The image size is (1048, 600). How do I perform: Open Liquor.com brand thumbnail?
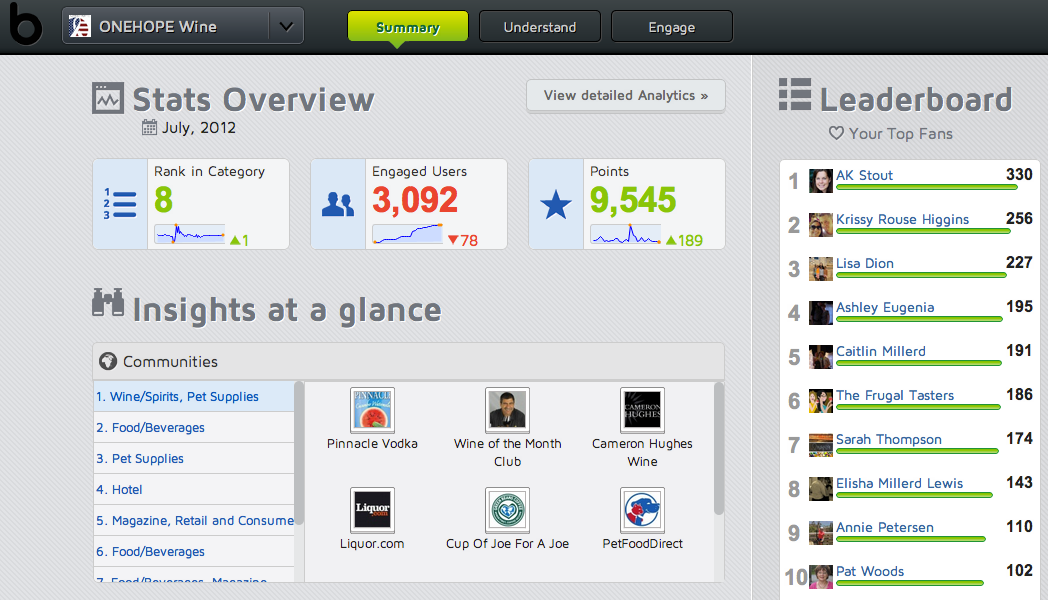[x=372, y=510]
